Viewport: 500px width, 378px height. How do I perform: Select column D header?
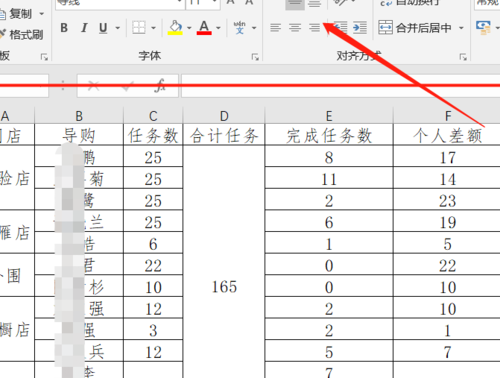(224, 116)
